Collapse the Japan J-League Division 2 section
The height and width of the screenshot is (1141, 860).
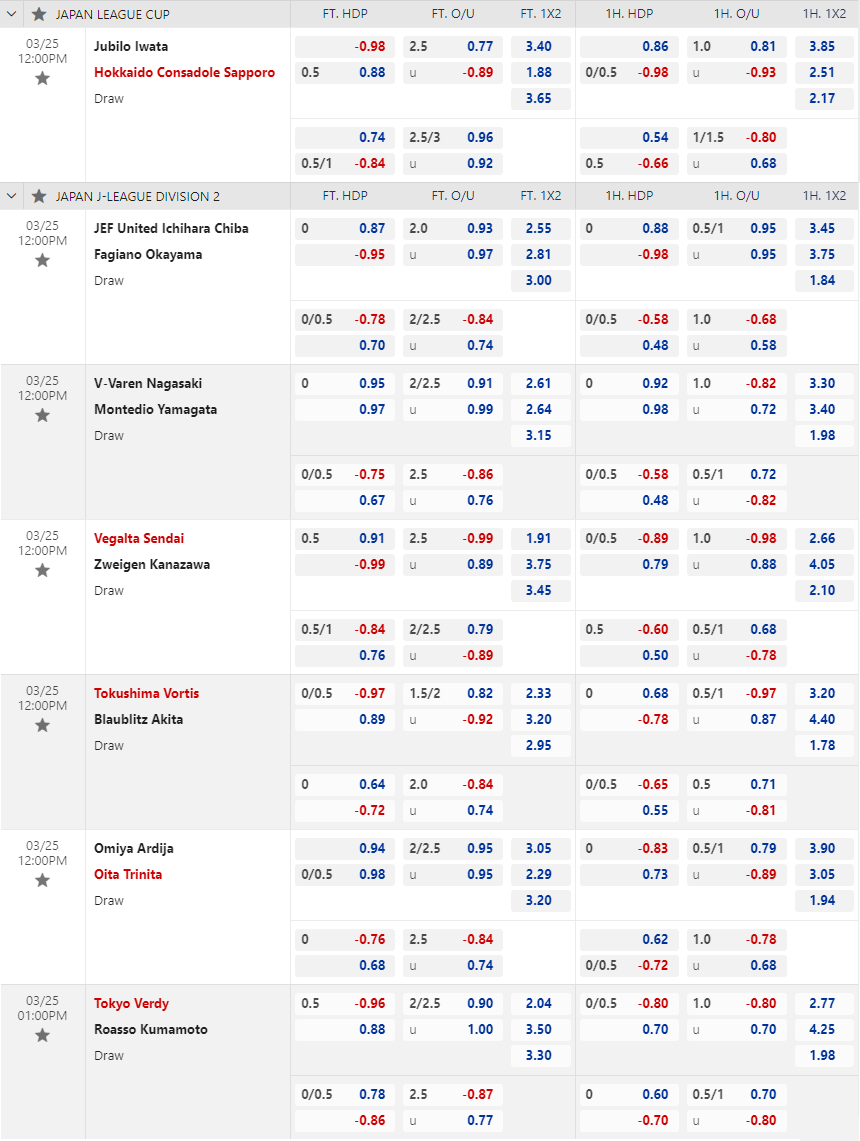click(12, 196)
